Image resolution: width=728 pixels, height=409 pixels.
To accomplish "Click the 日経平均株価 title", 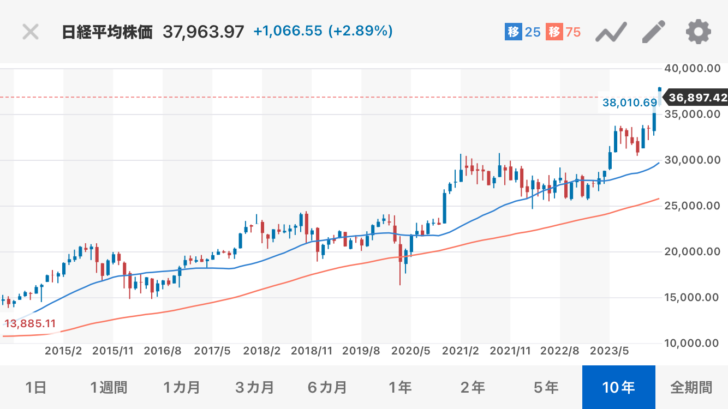I will [108, 32].
